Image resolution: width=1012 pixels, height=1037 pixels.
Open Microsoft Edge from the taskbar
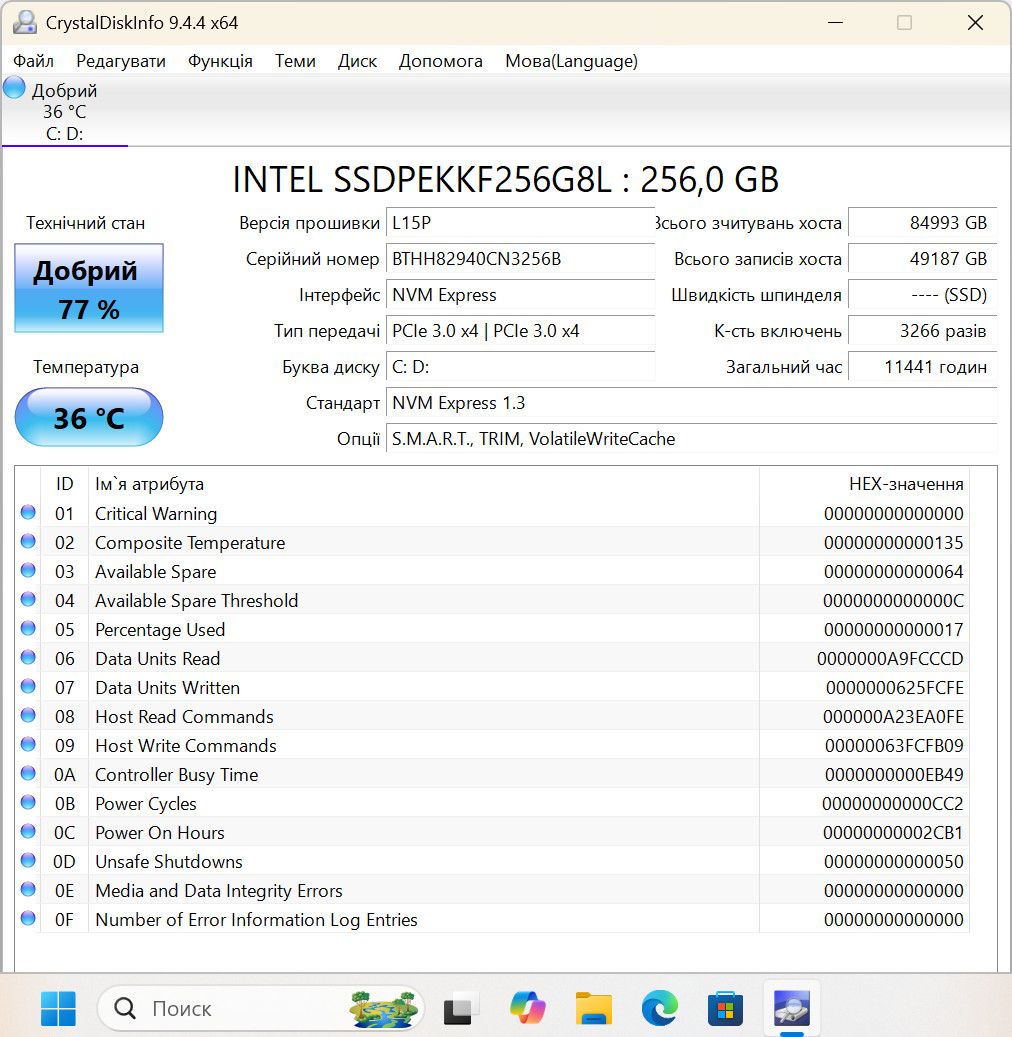coord(659,1009)
